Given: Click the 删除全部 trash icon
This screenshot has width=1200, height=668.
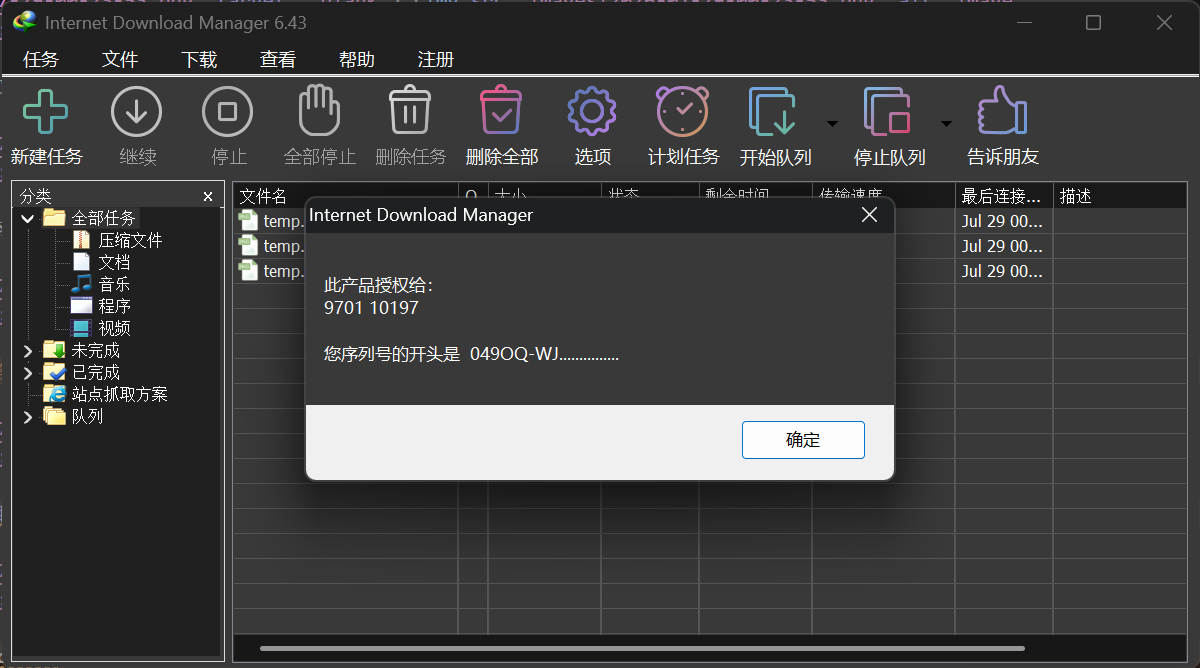Looking at the screenshot, I should pos(501,110).
